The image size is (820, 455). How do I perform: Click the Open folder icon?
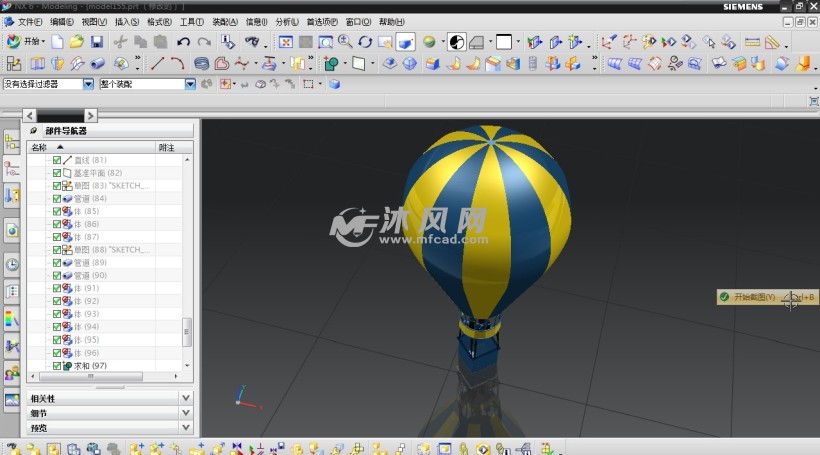coord(77,42)
